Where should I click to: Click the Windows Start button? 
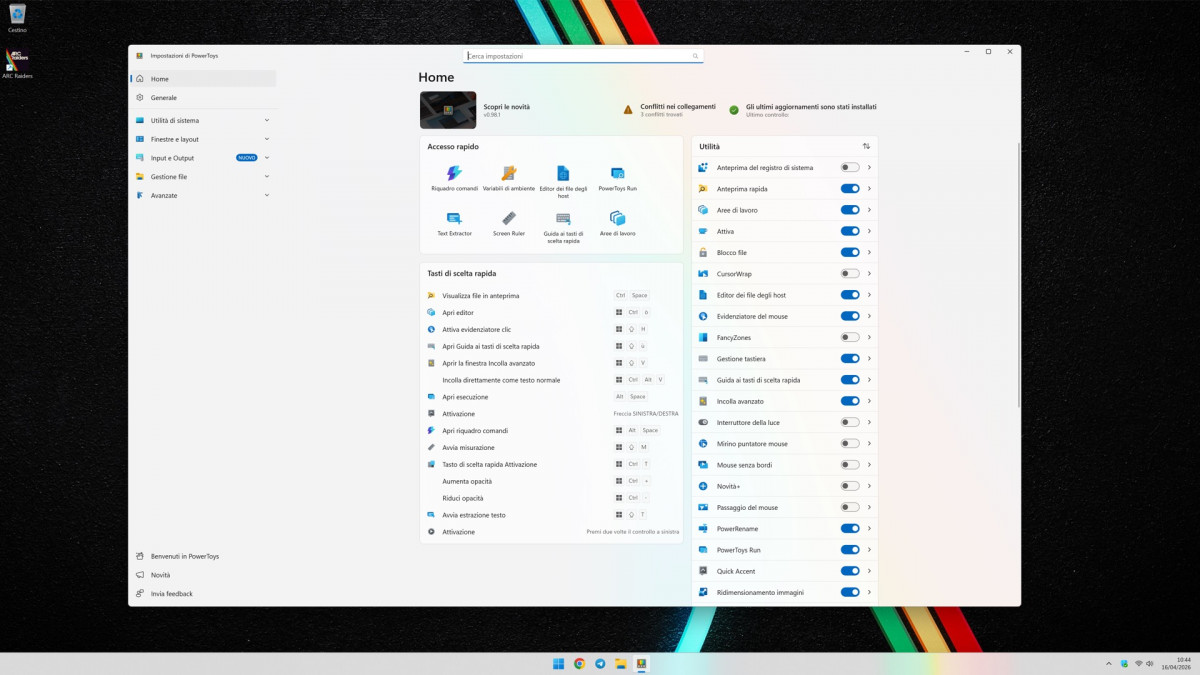pos(558,663)
